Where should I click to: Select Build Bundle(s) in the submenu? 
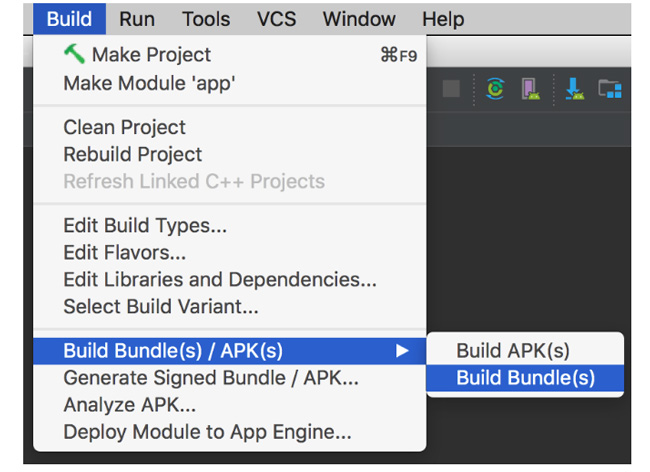[525, 378]
